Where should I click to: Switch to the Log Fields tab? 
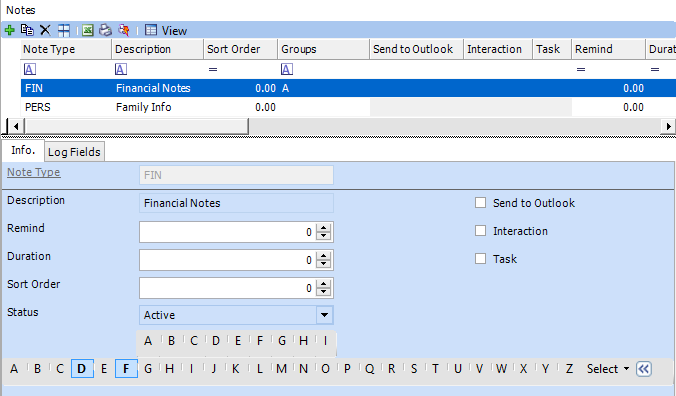pos(74,152)
